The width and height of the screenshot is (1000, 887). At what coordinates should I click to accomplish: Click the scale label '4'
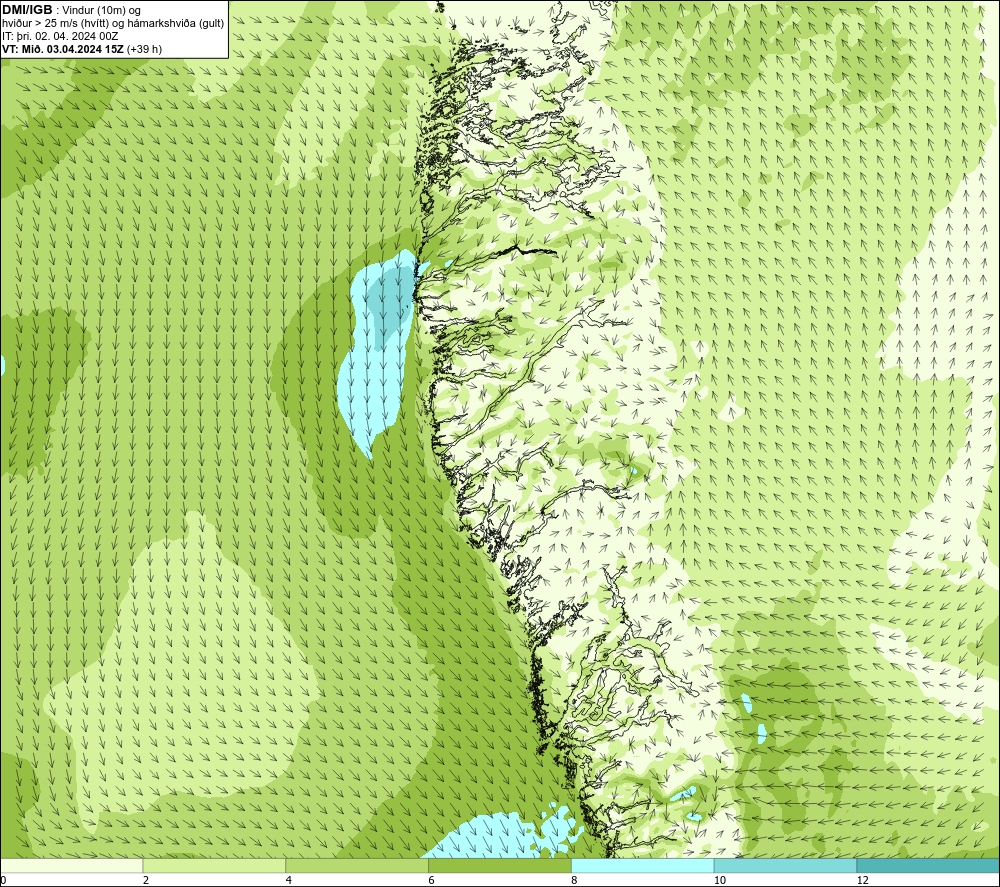(x=289, y=880)
